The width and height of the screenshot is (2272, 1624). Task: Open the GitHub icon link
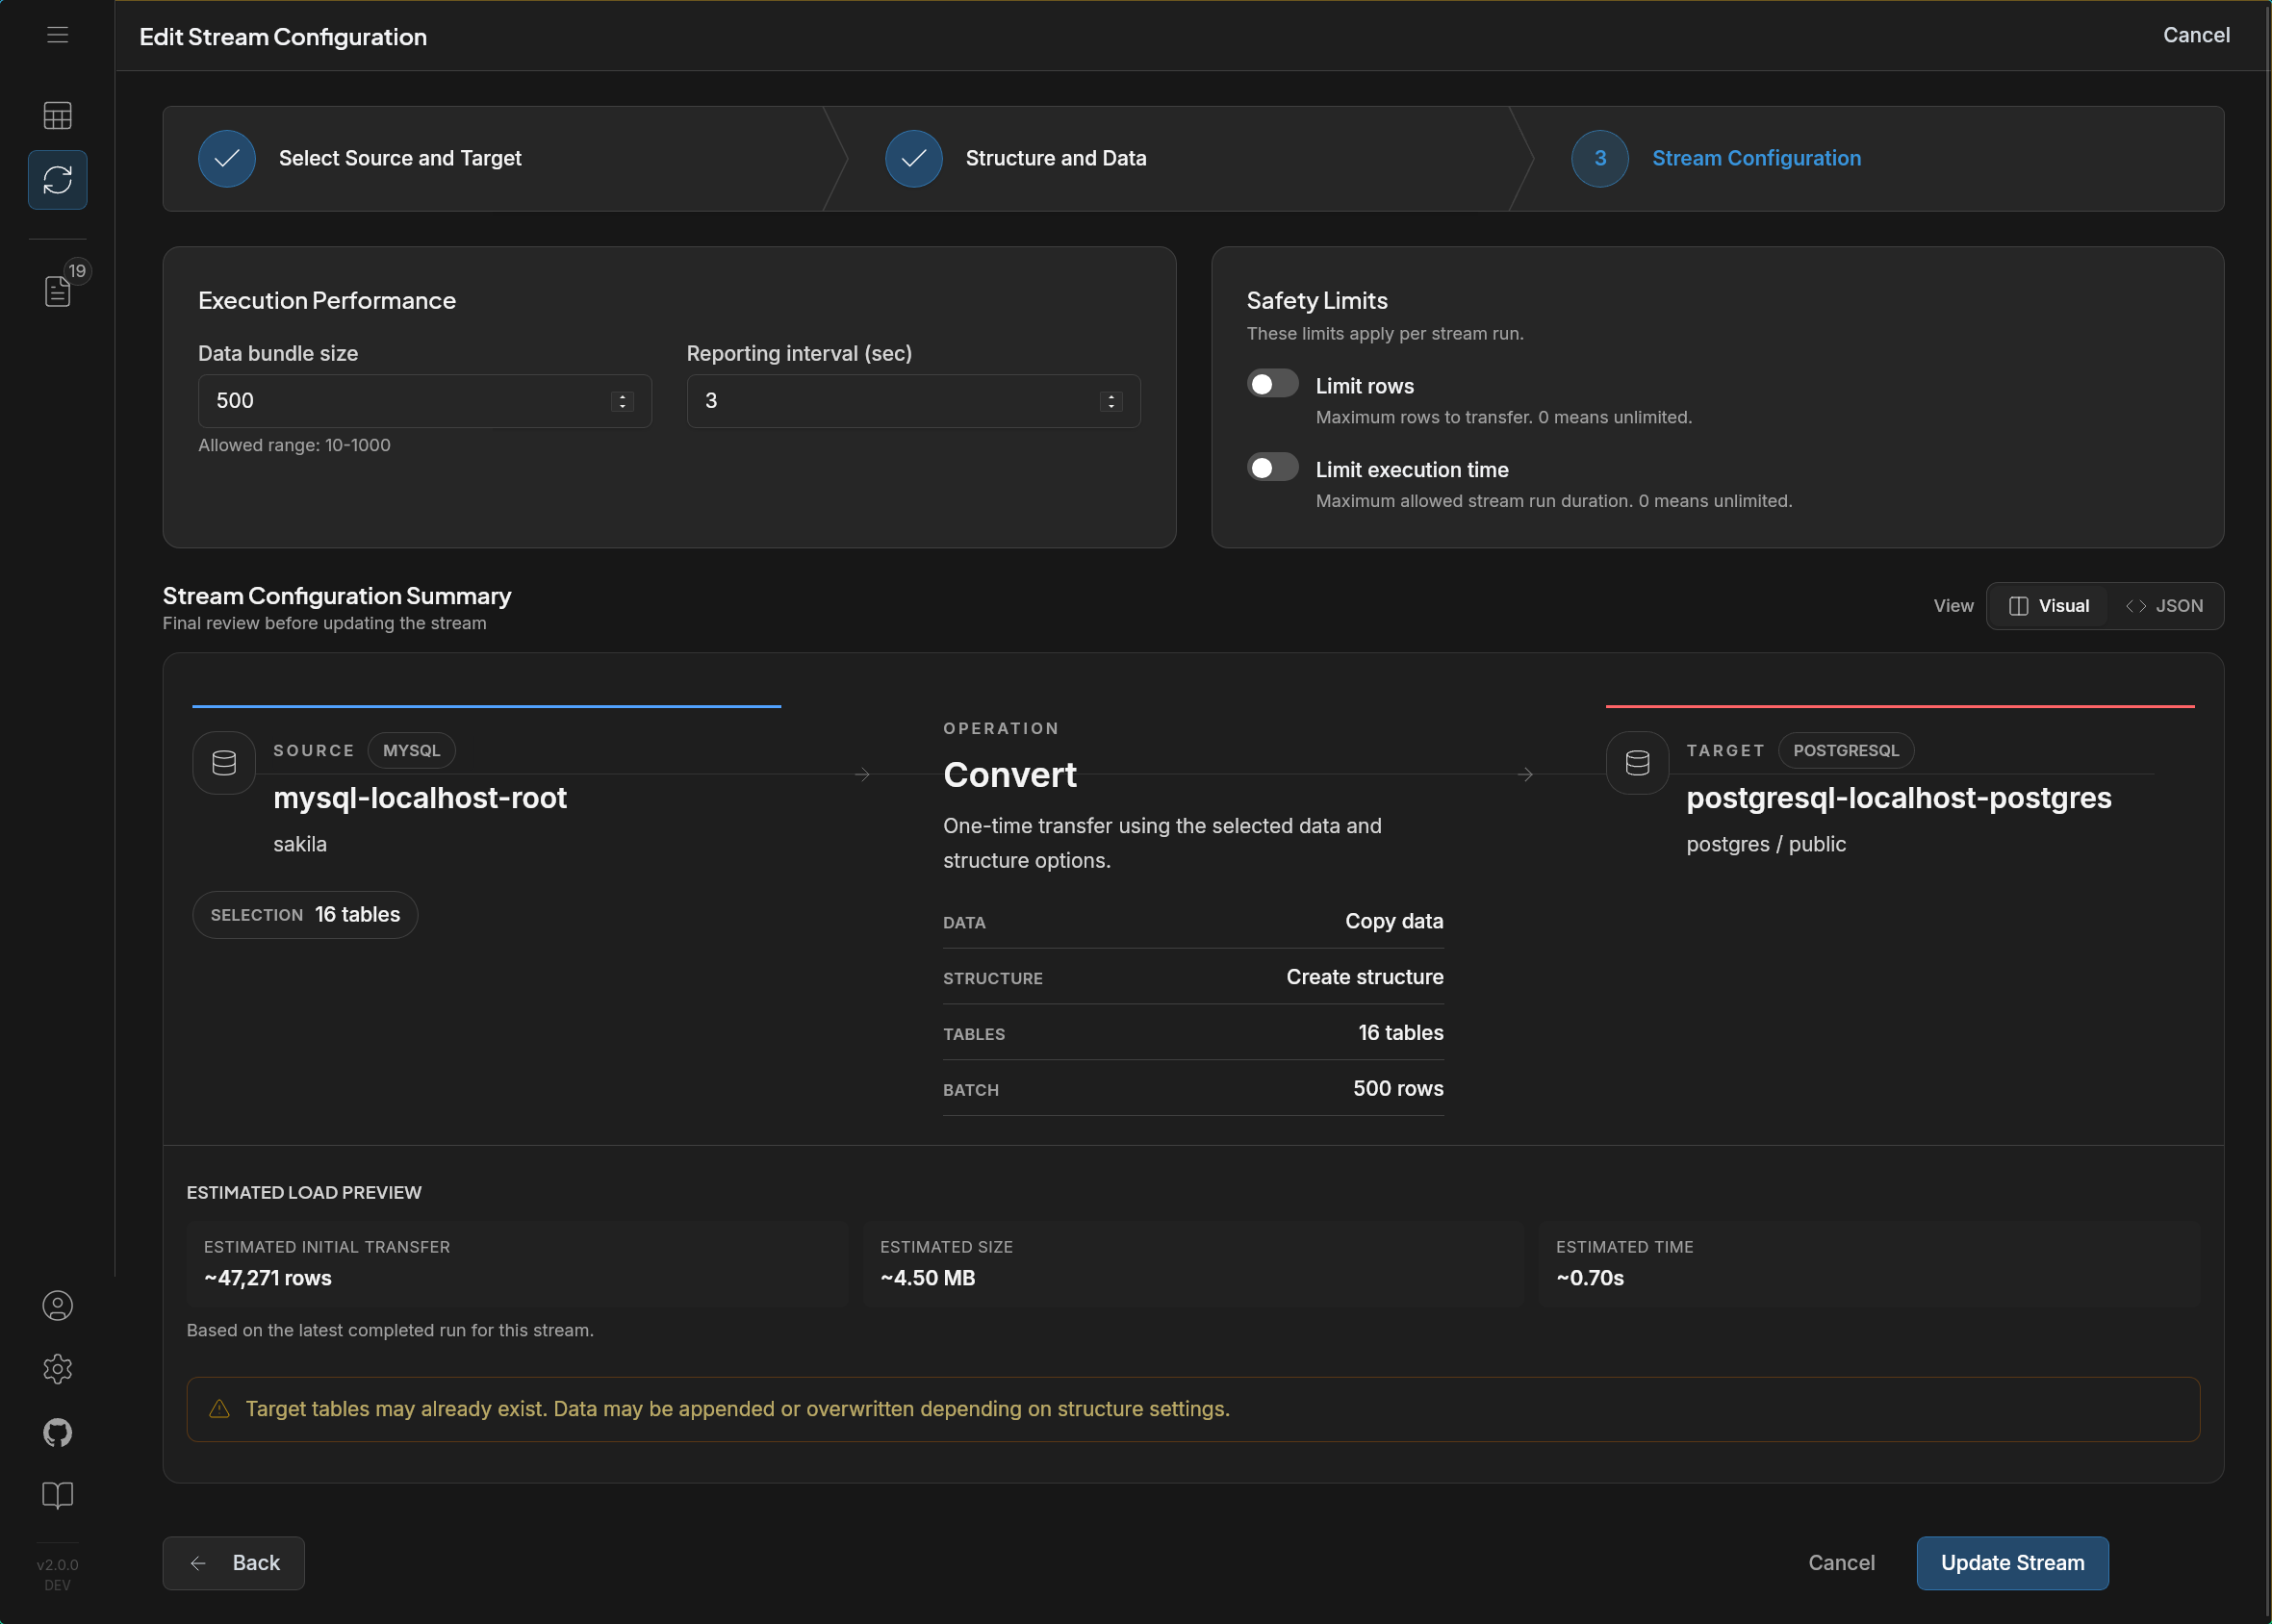57,1432
